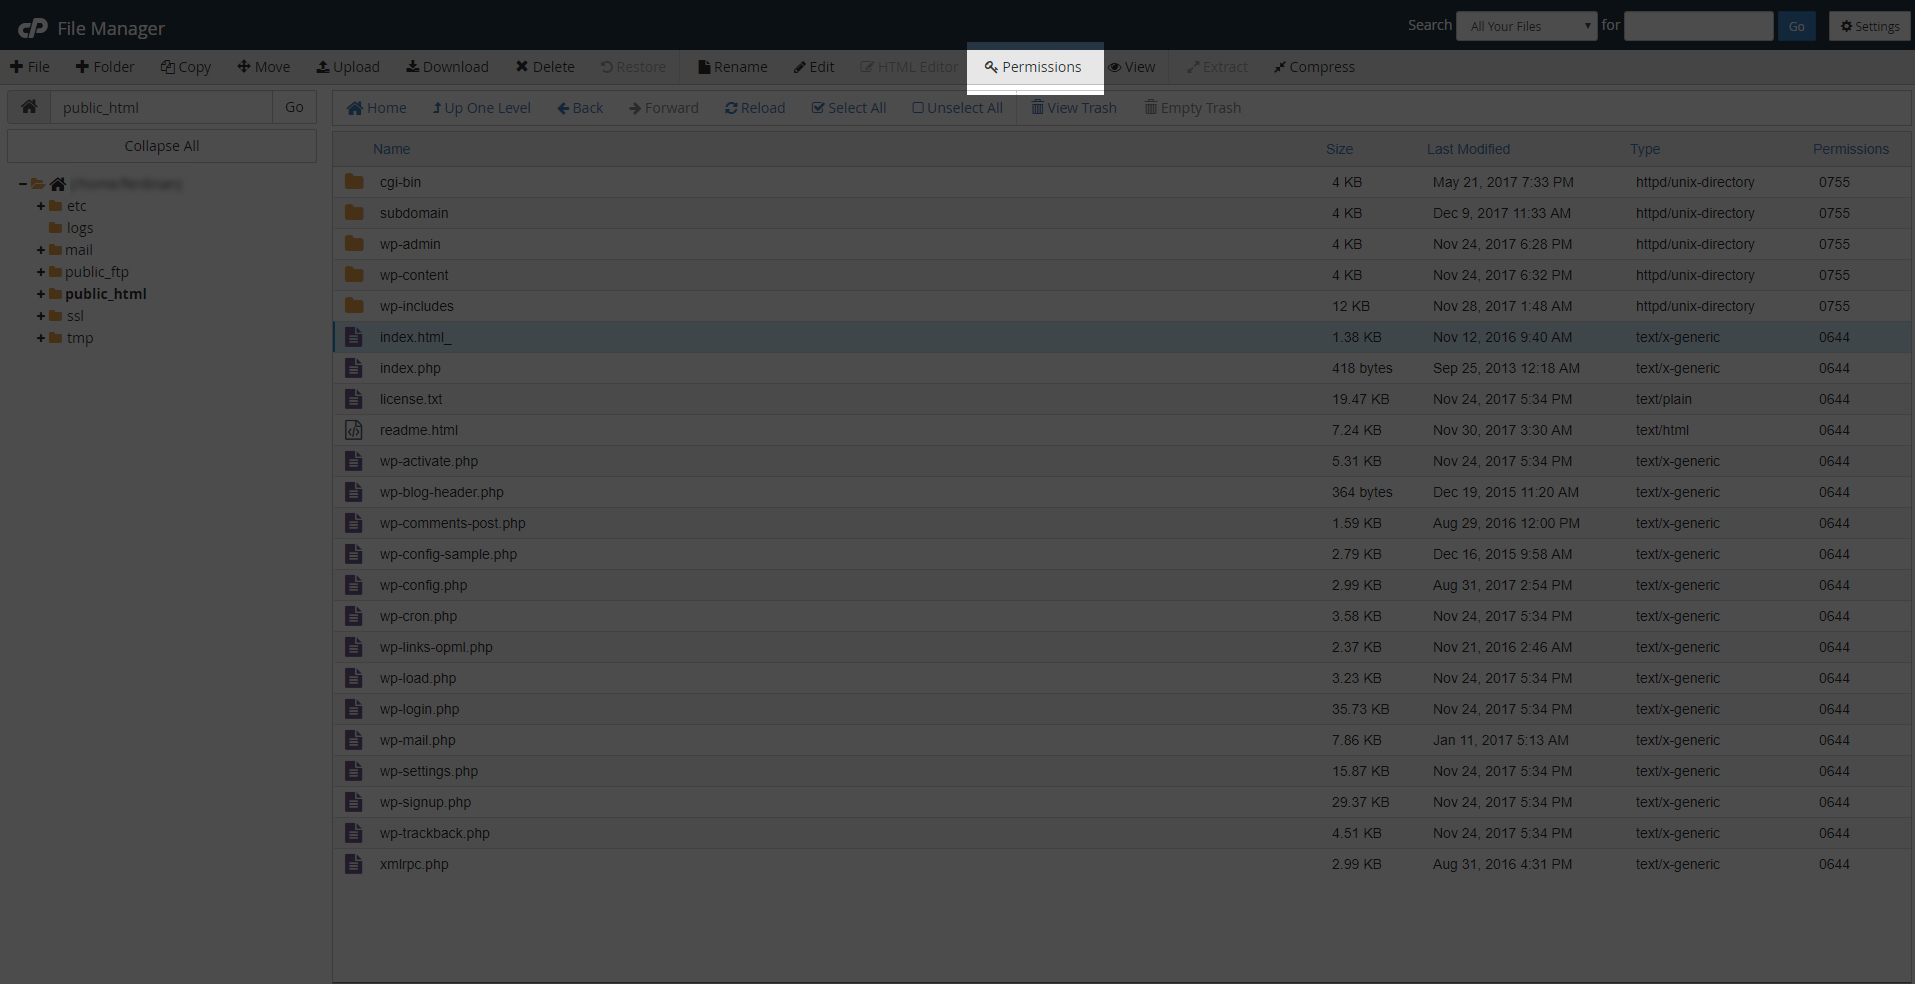Expand the mail folder in tree

[41, 250]
